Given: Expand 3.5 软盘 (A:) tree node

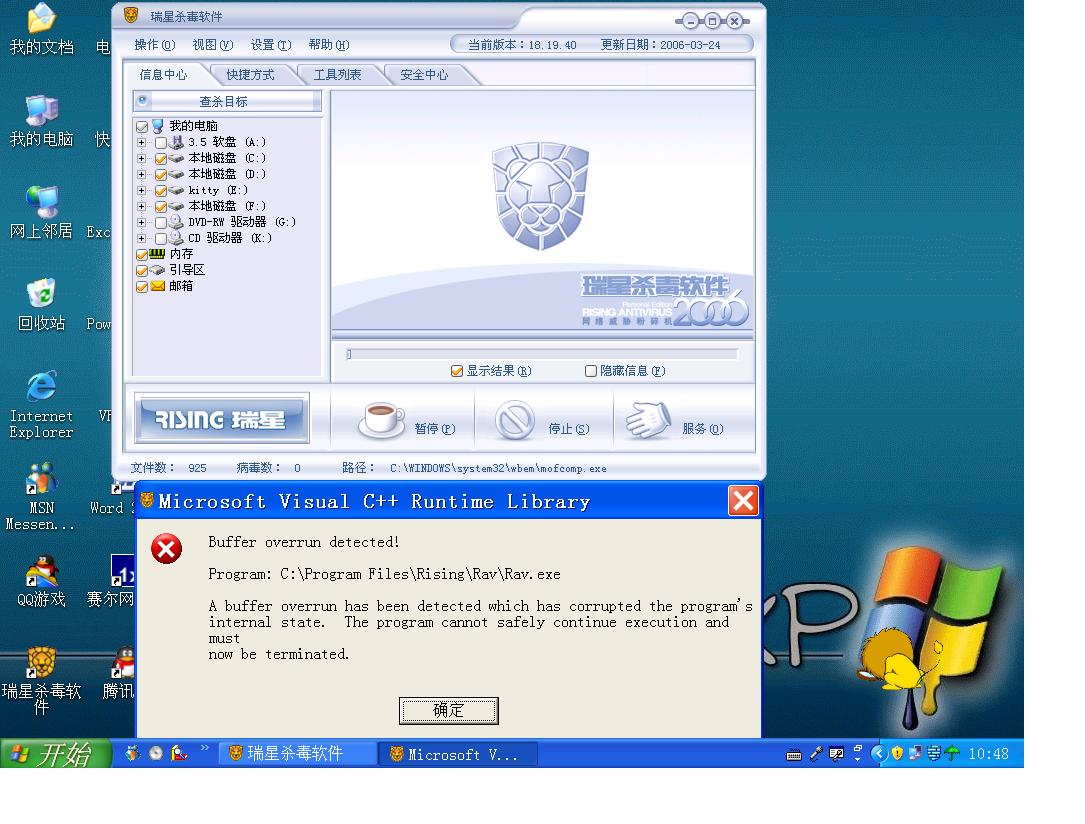Looking at the screenshot, I should pos(141,143).
